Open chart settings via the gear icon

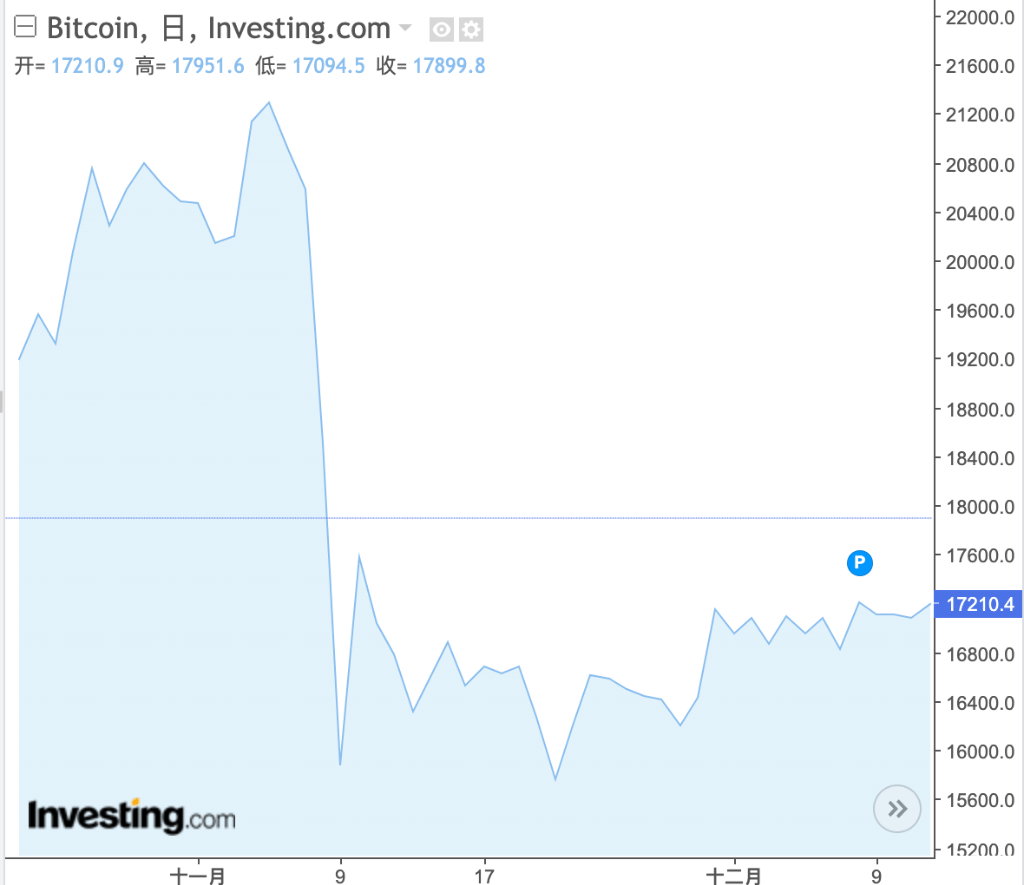point(470,29)
